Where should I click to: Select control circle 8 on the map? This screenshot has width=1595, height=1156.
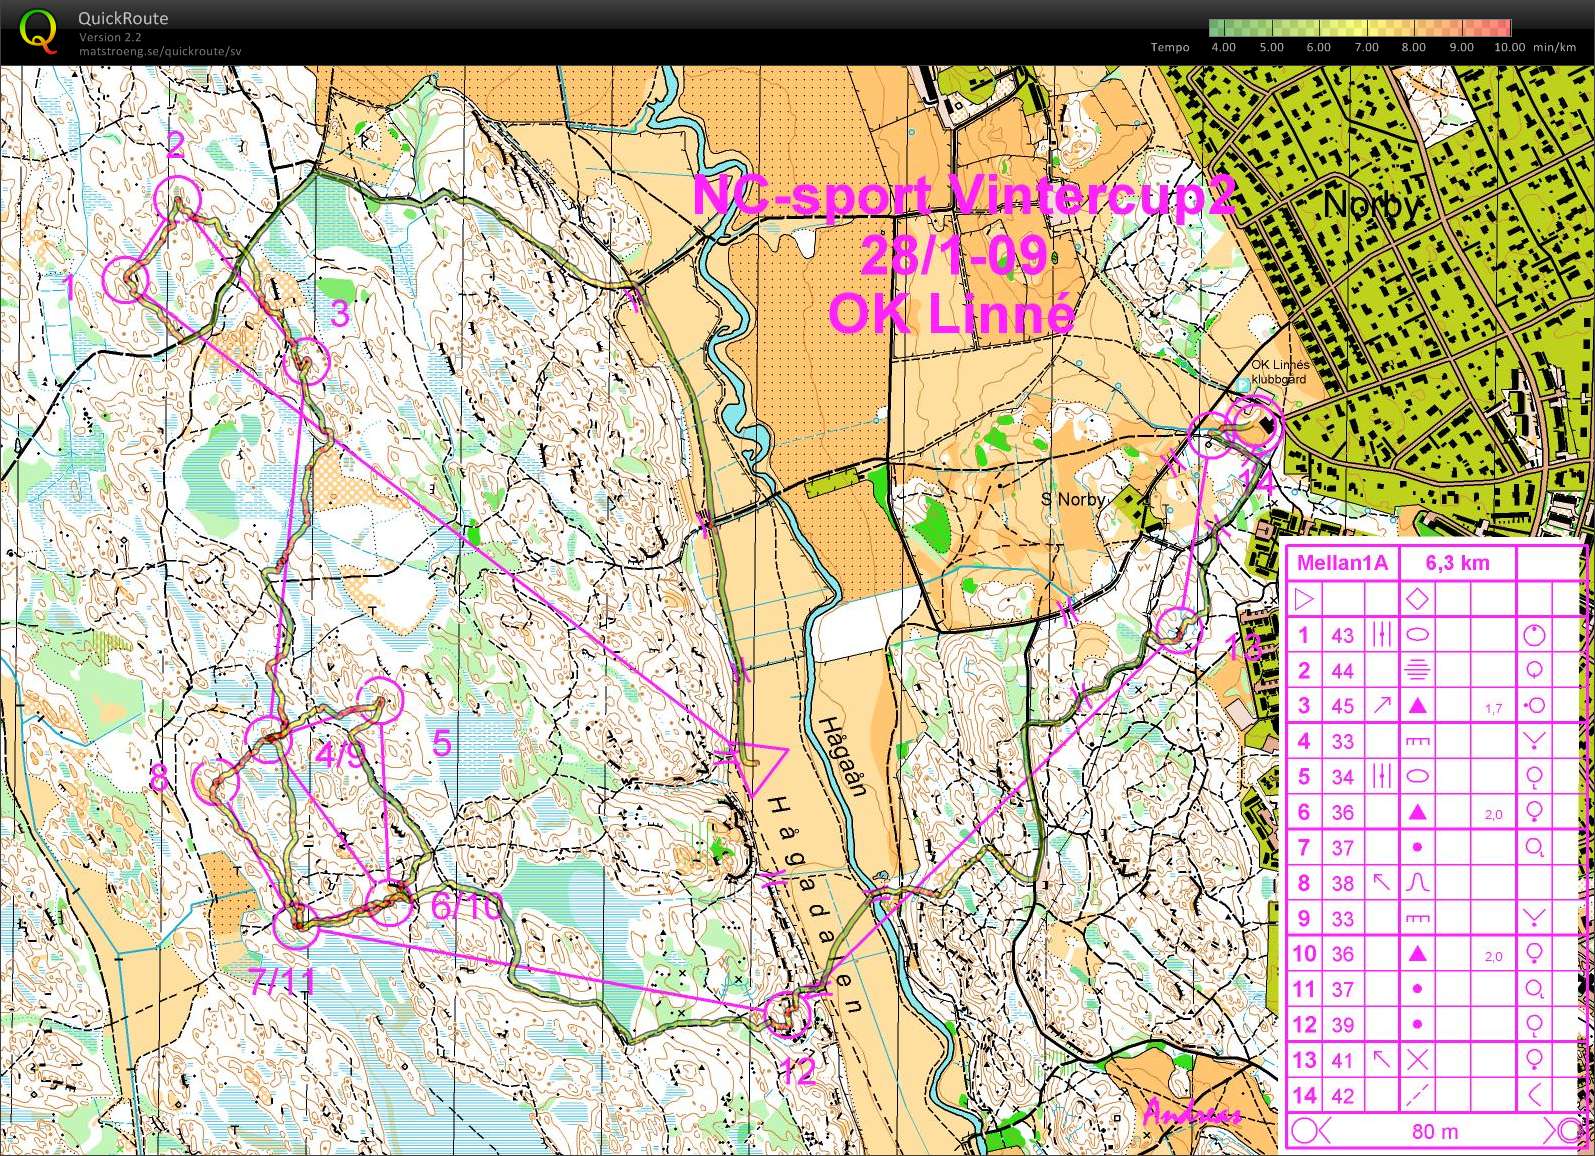point(215,782)
